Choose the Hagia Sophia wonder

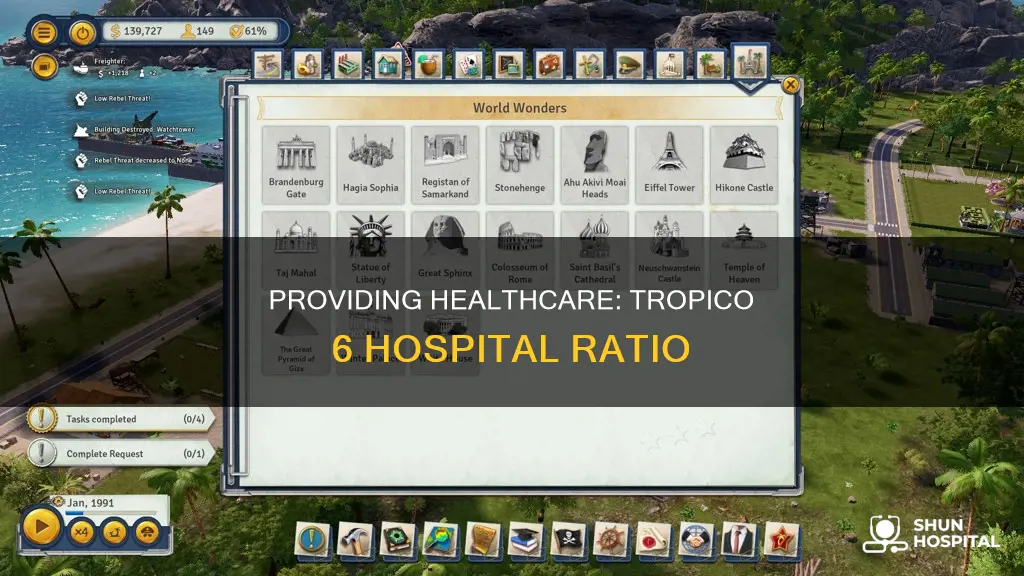click(x=370, y=165)
